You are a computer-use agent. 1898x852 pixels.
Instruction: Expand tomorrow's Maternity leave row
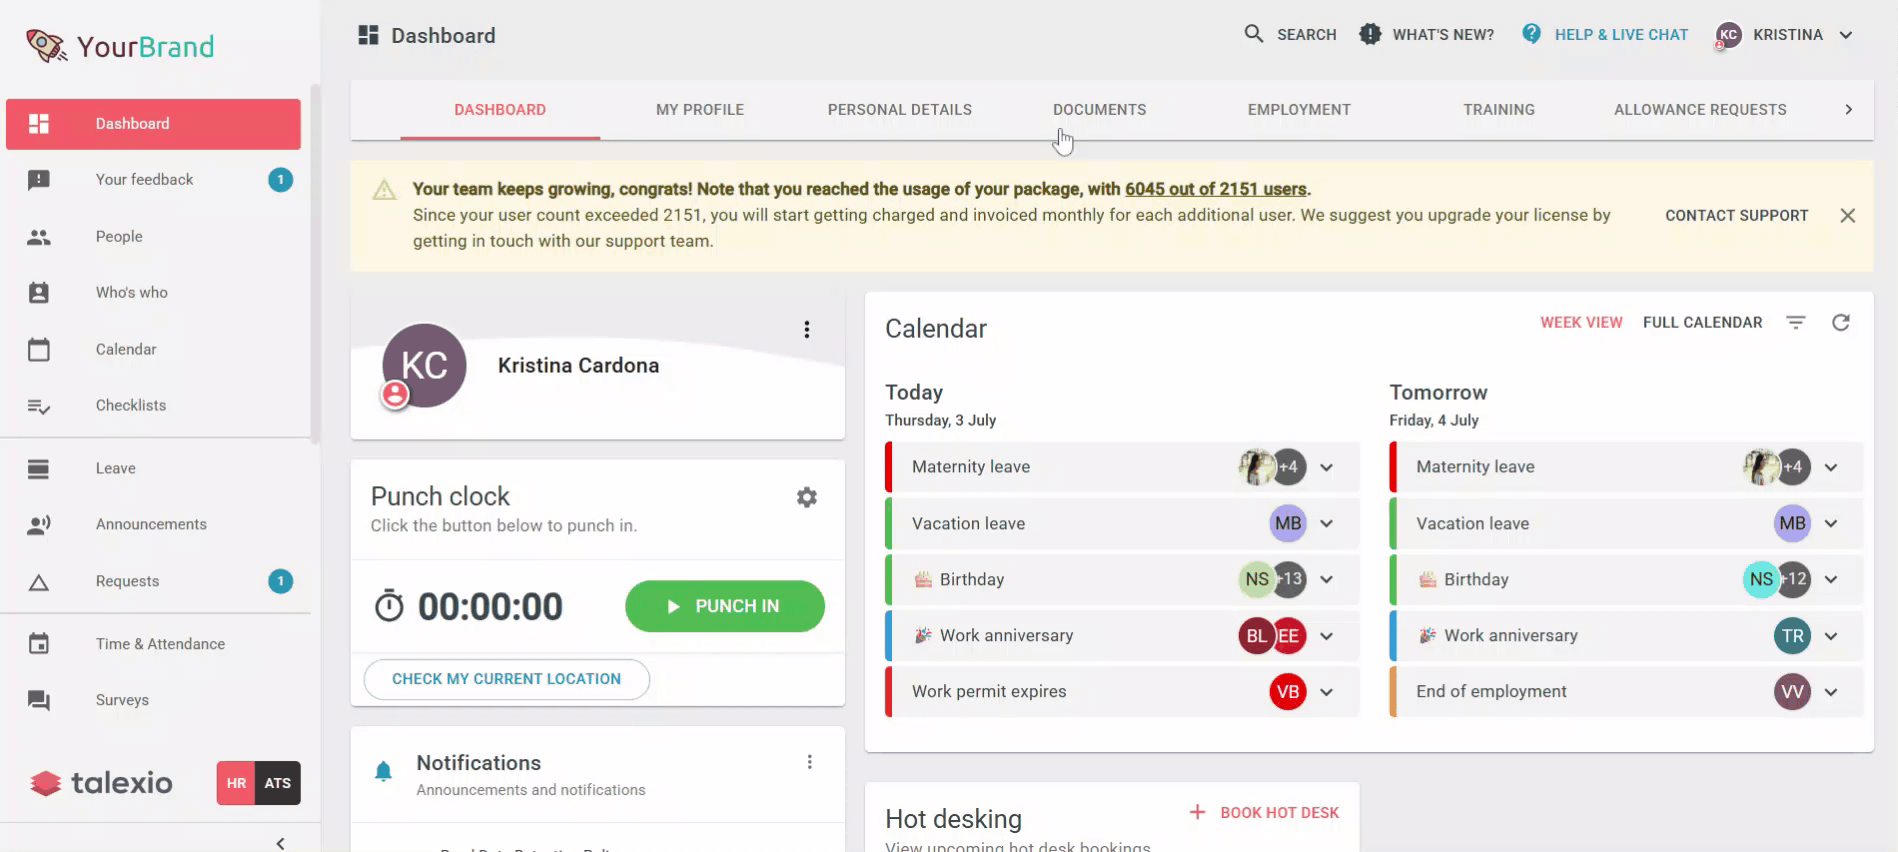click(x=1831, y=467)
